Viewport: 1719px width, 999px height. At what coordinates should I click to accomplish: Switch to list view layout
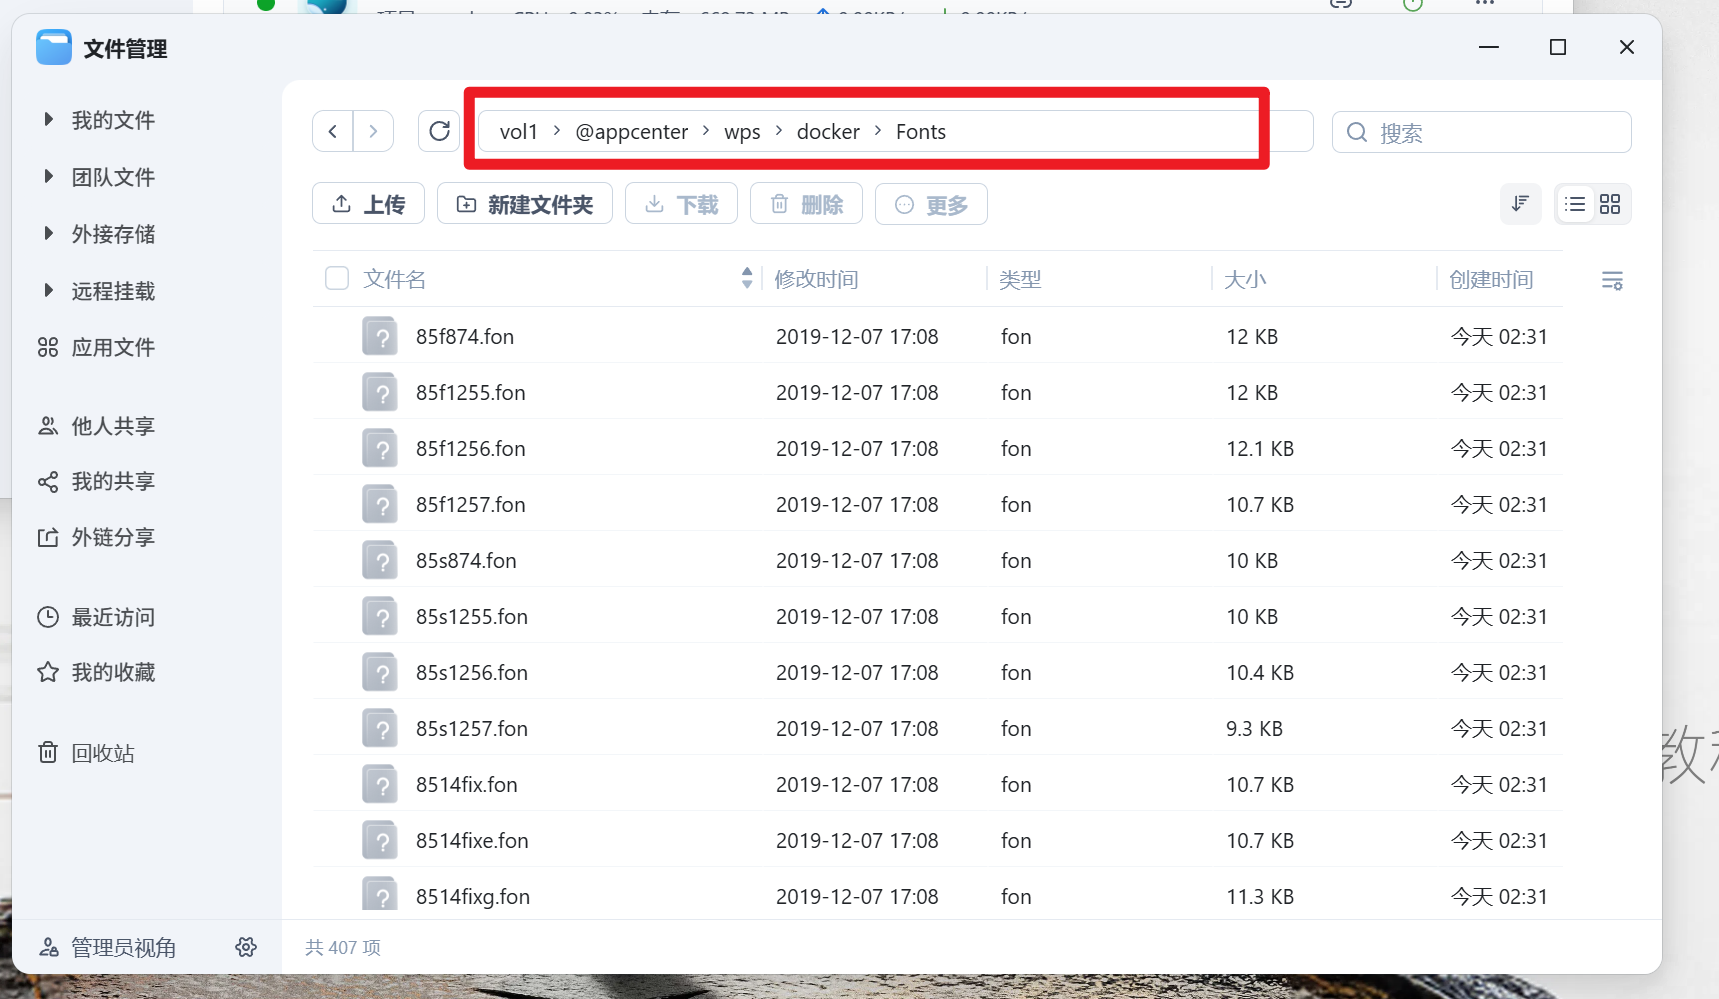(x=1575, y=204)
